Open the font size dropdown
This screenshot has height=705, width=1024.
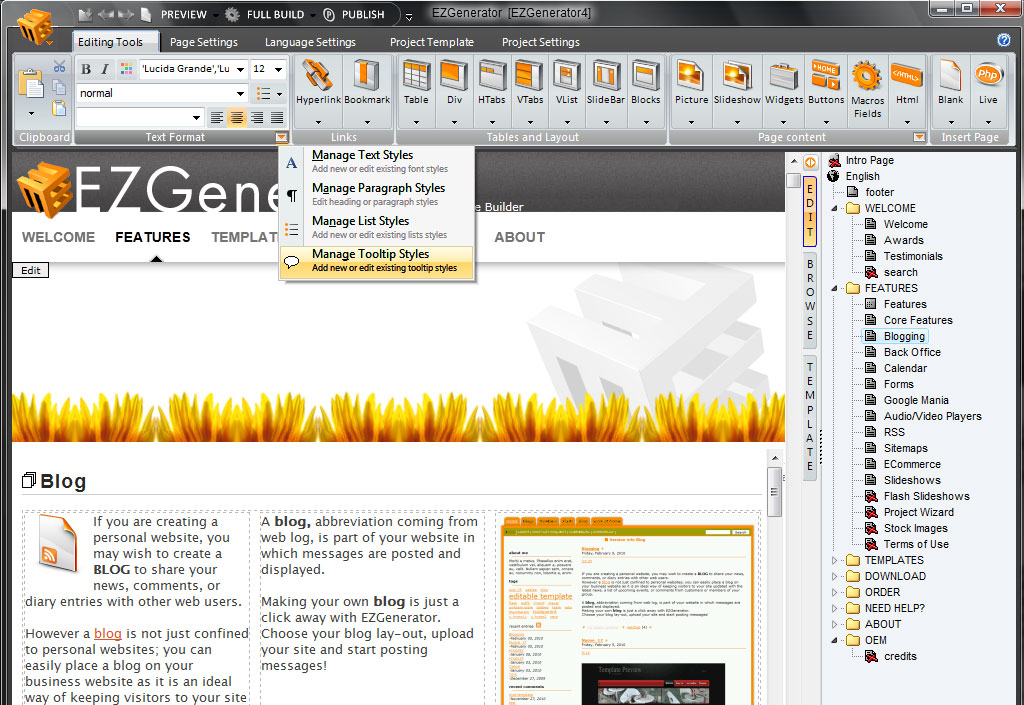coord(278,69)
